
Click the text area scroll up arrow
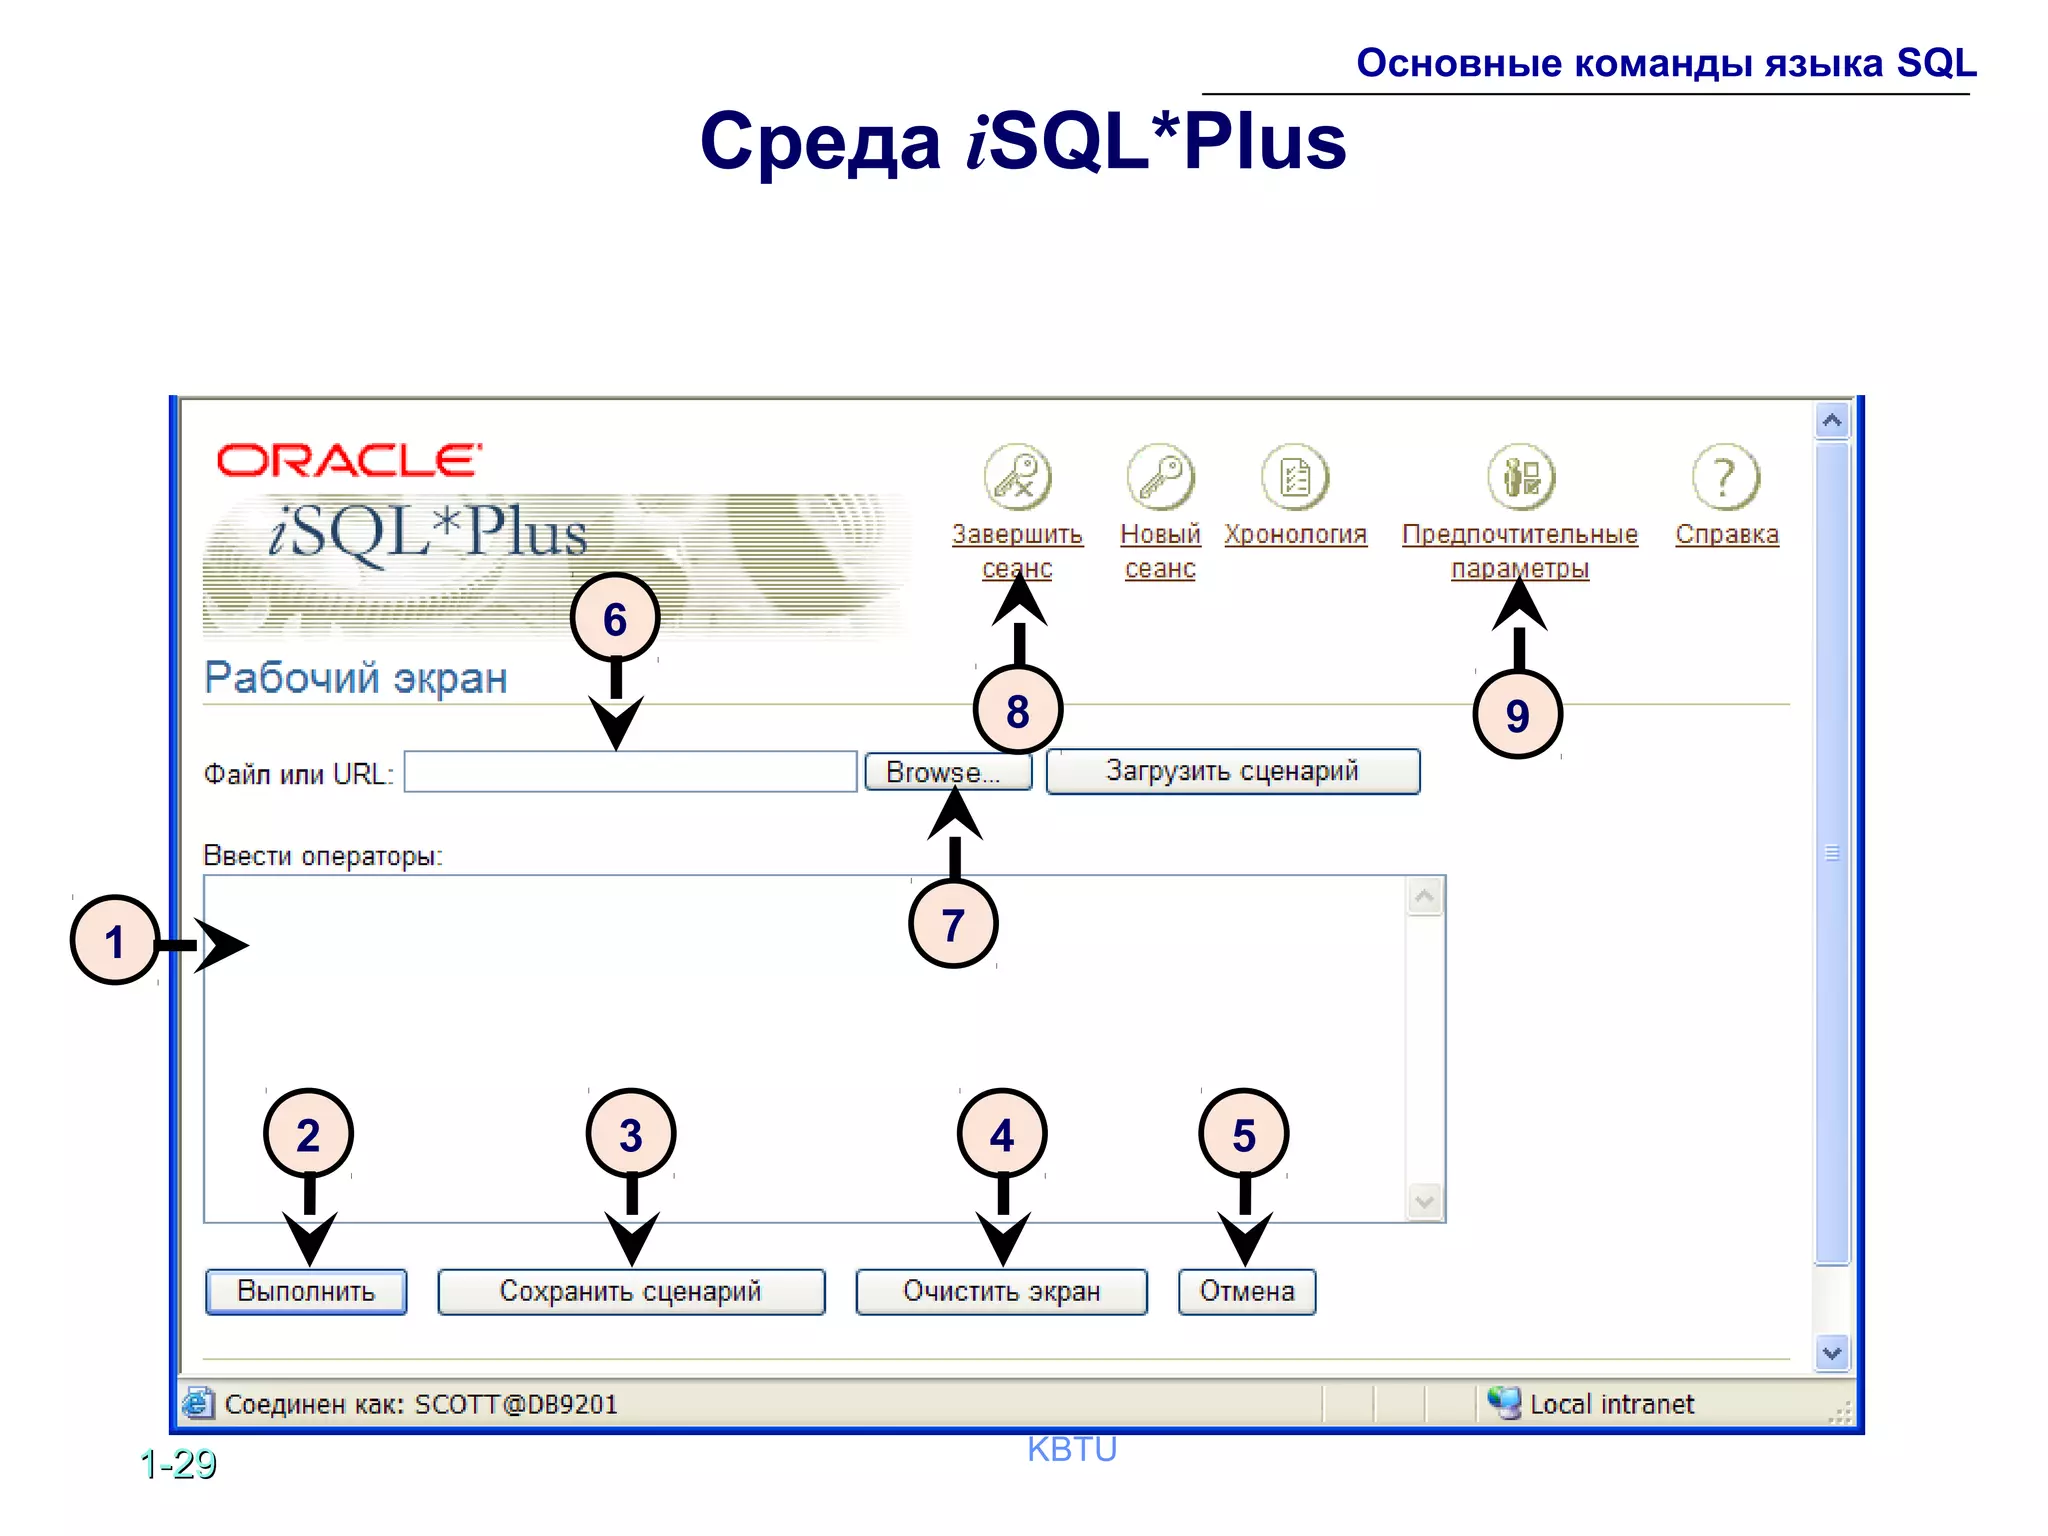1425,897
